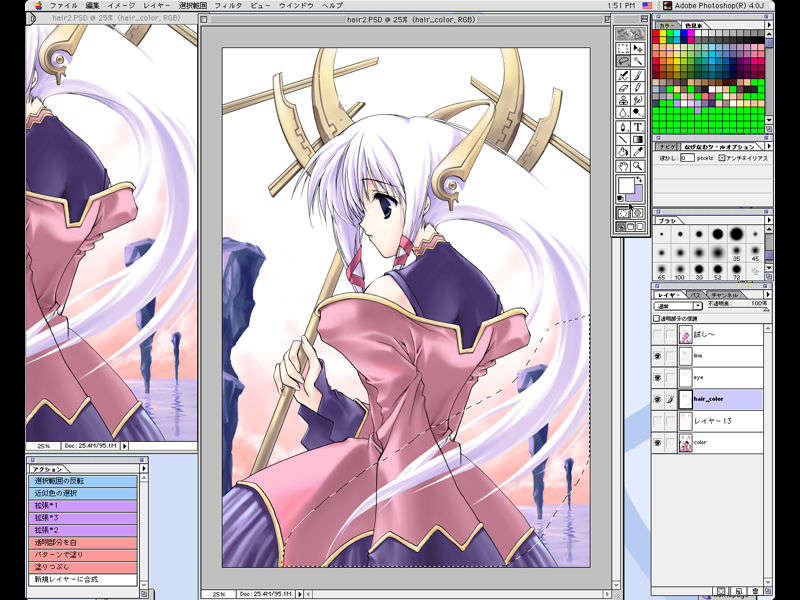The height and width of the screenshot is (600, 800).
Task: Select the Move tool
Action: coord(638,48)
